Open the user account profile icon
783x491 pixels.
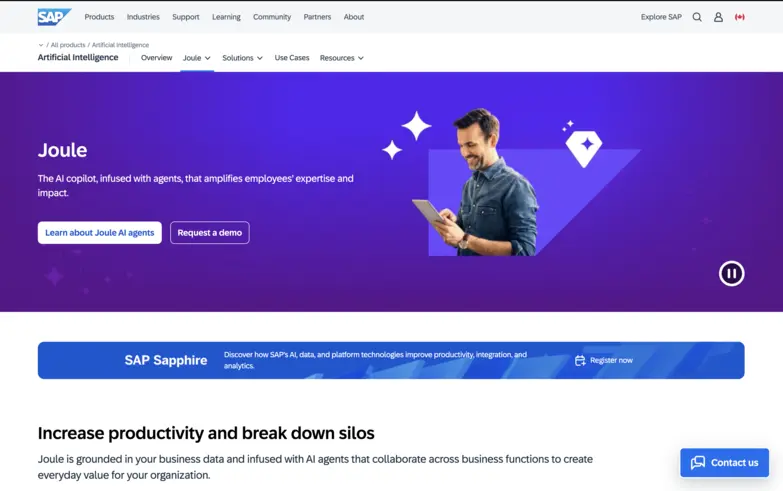718,17
